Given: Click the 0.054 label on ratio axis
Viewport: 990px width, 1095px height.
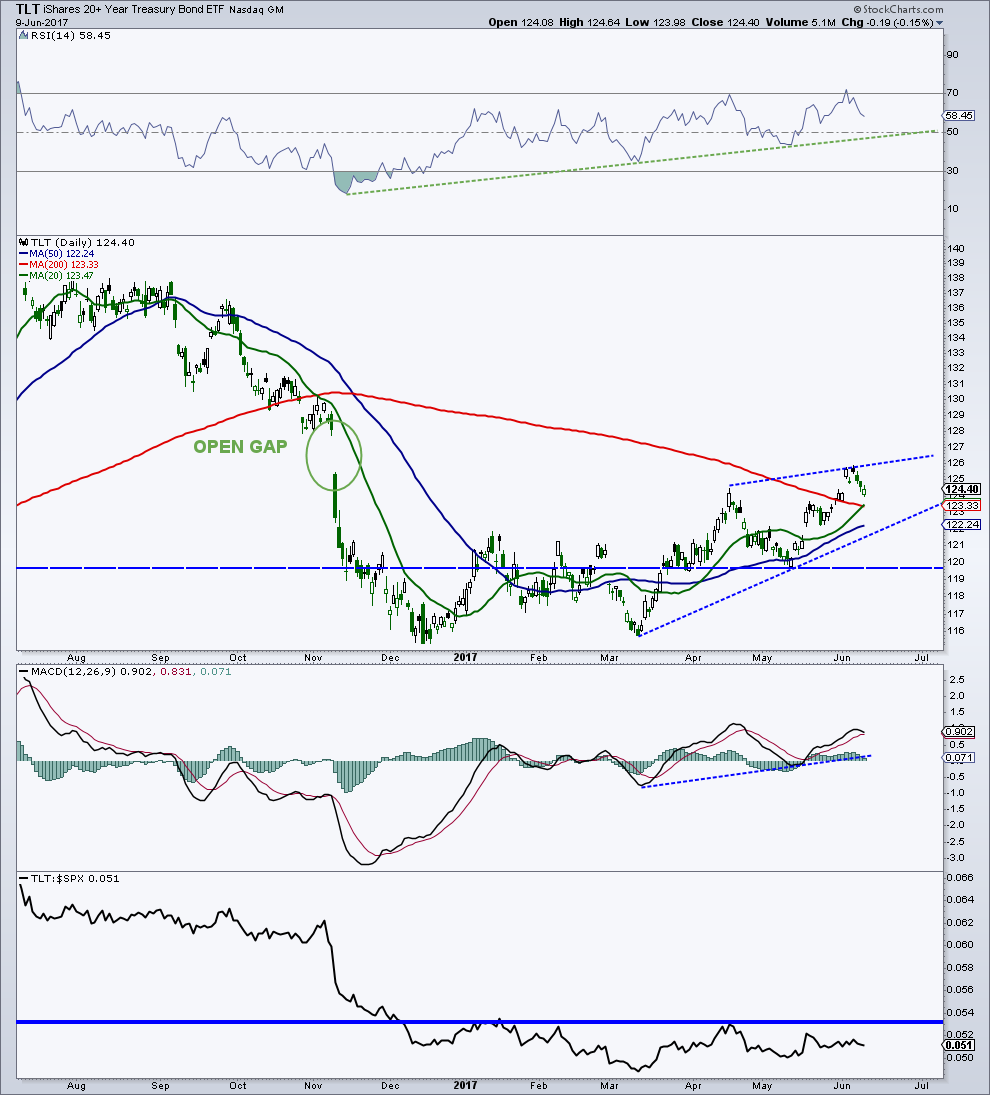Looking at the screenshot, I should (961, 1013).
